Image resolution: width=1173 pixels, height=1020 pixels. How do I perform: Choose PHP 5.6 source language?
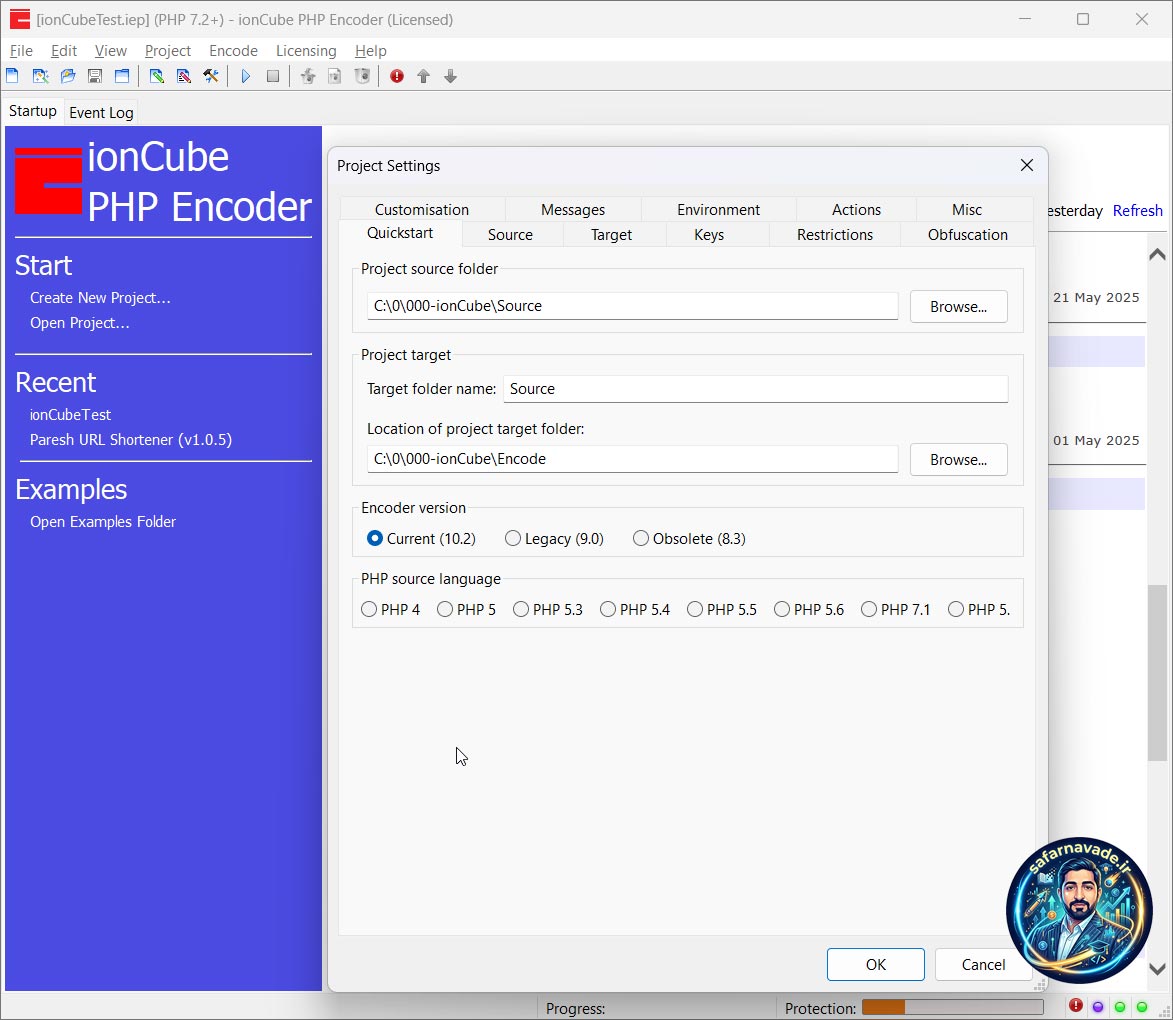click(809, 609)
